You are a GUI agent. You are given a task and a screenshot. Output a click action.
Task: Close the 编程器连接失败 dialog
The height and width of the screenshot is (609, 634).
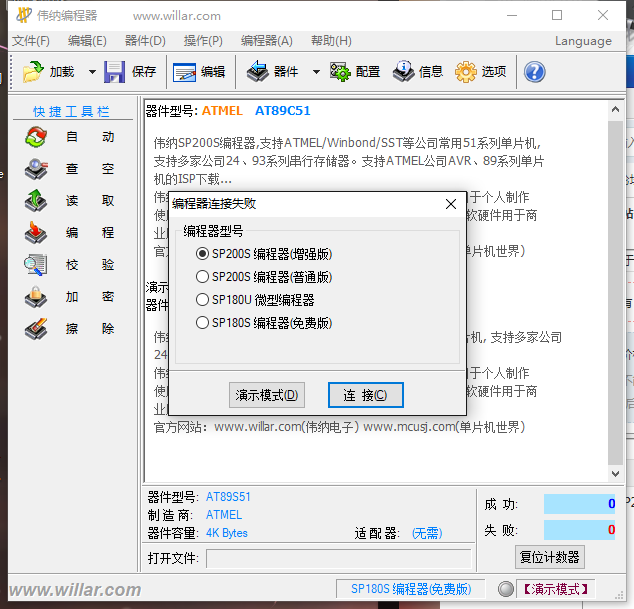[x=451, y=204]
